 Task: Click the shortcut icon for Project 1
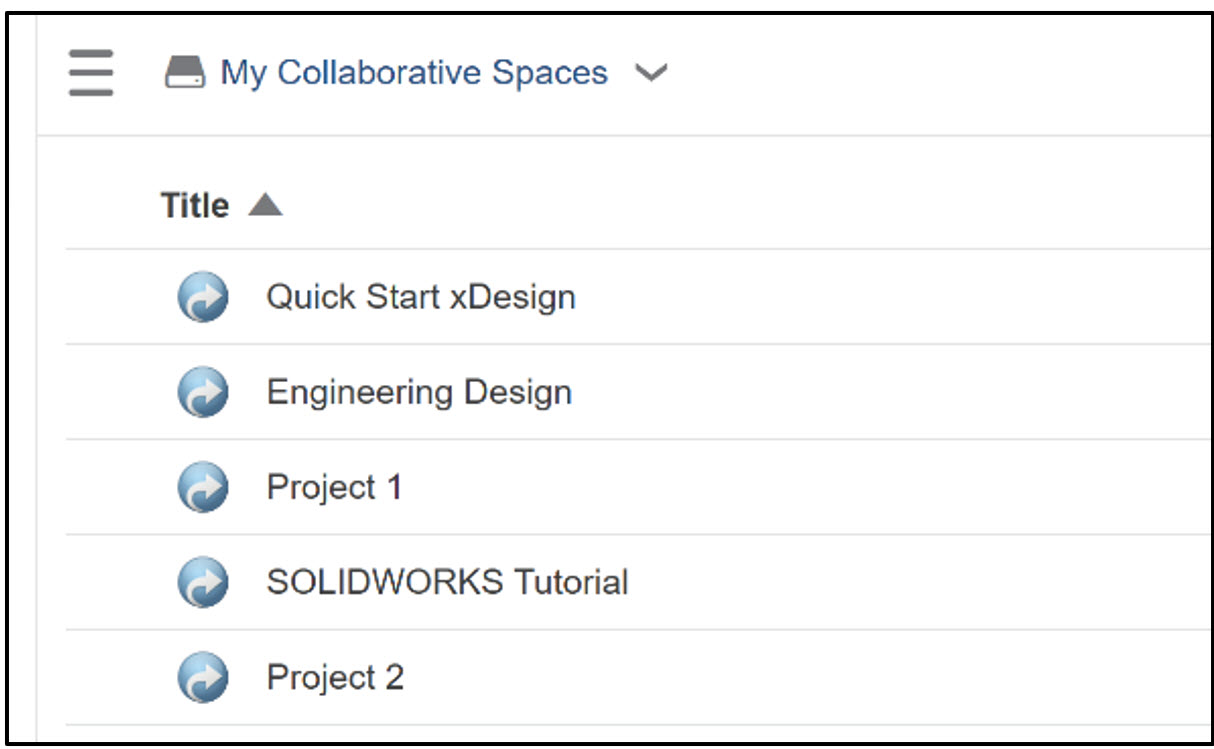pos(203,486)
